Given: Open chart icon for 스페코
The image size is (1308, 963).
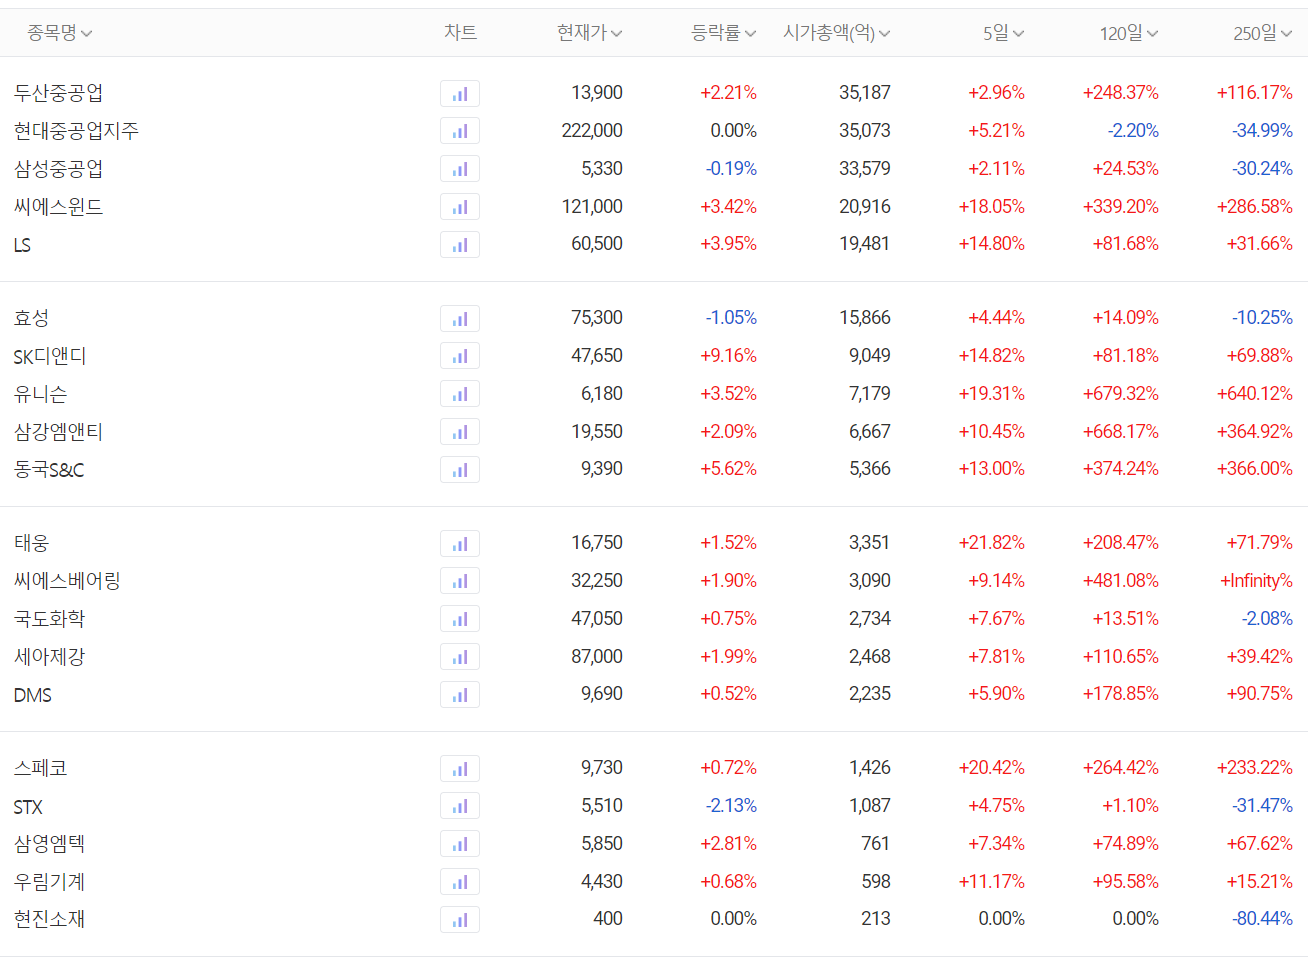Looking at the screenshot, I should coord(460,769).
